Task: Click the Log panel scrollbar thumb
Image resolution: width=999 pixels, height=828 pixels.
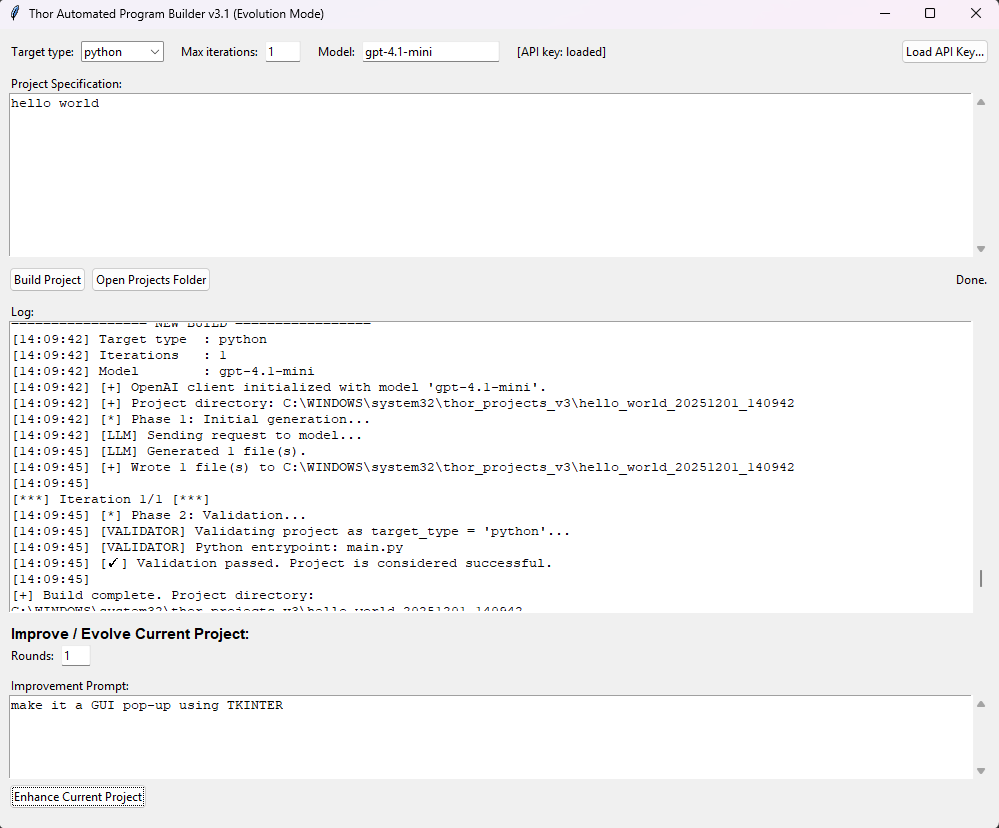Action: point(981,578)
